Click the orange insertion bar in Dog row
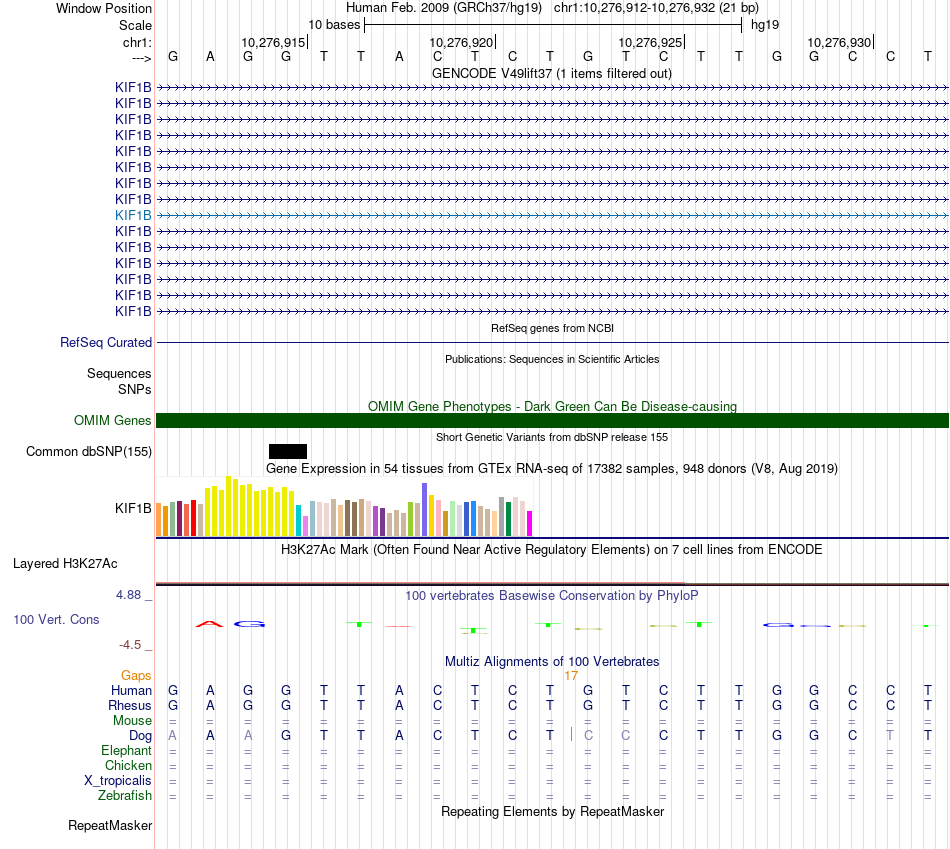This screenshot has height=849, width=950. click(571, 734)
